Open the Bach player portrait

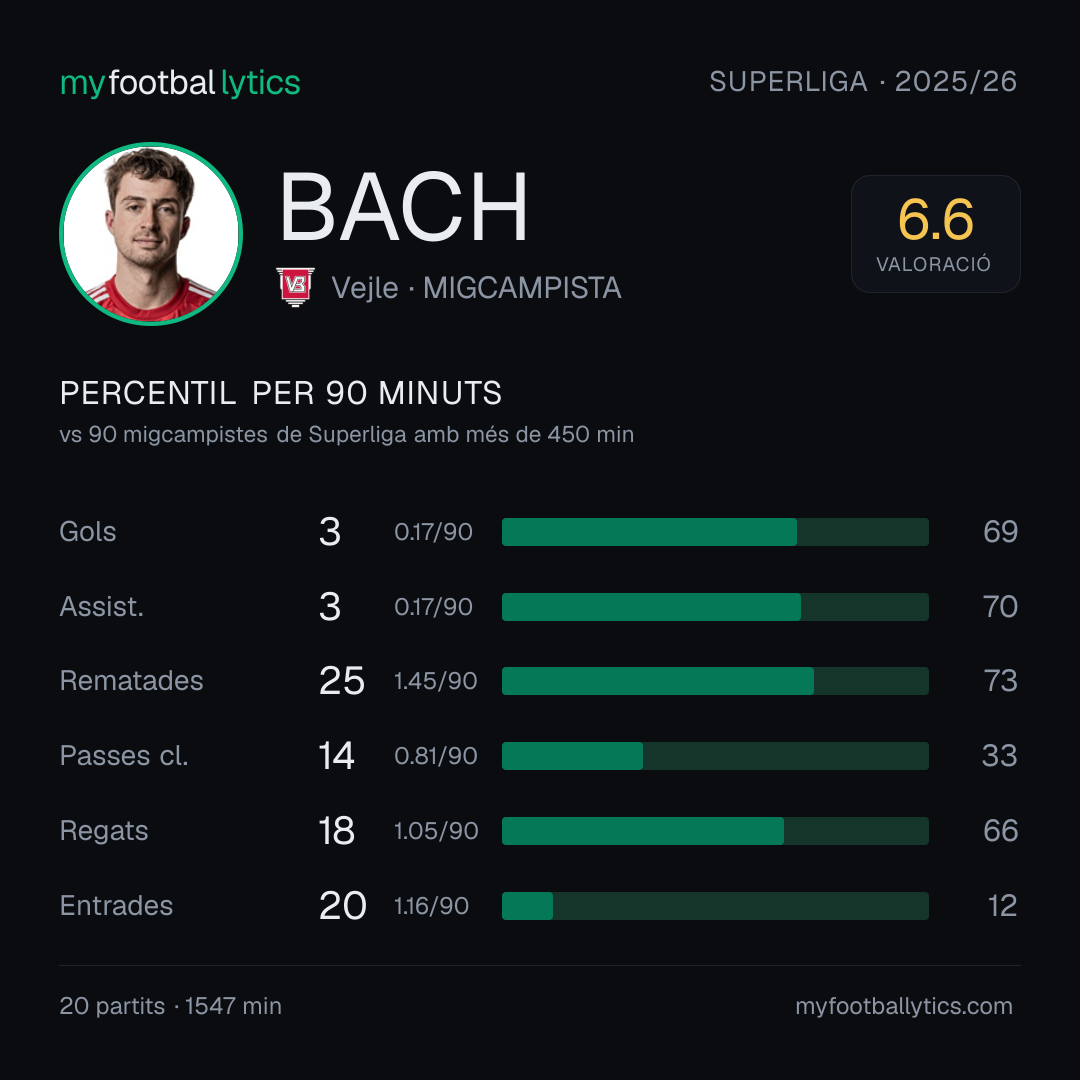151,233
